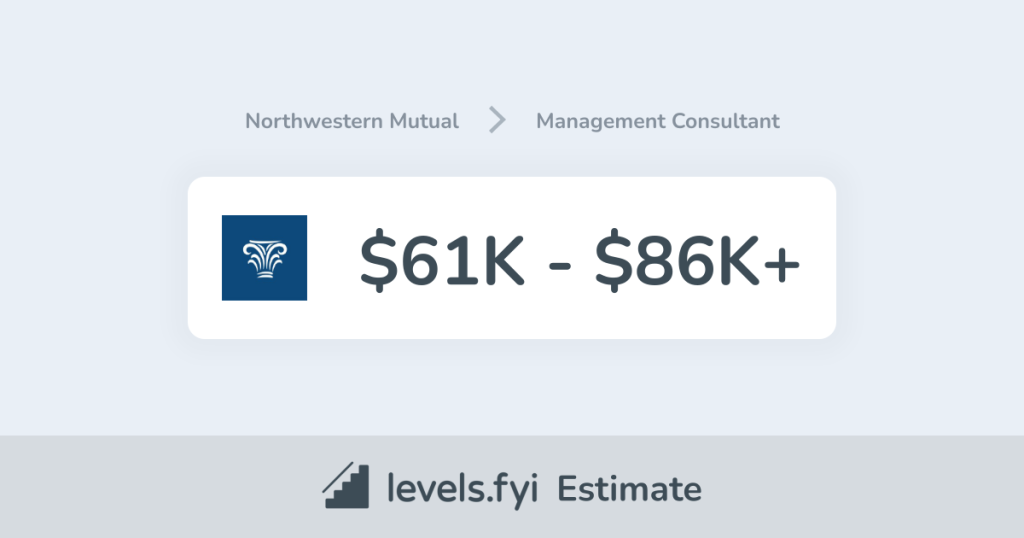This screenshot has width=1024, height=538.
Task: Click the Estimate label in footer
Action: 629,488
